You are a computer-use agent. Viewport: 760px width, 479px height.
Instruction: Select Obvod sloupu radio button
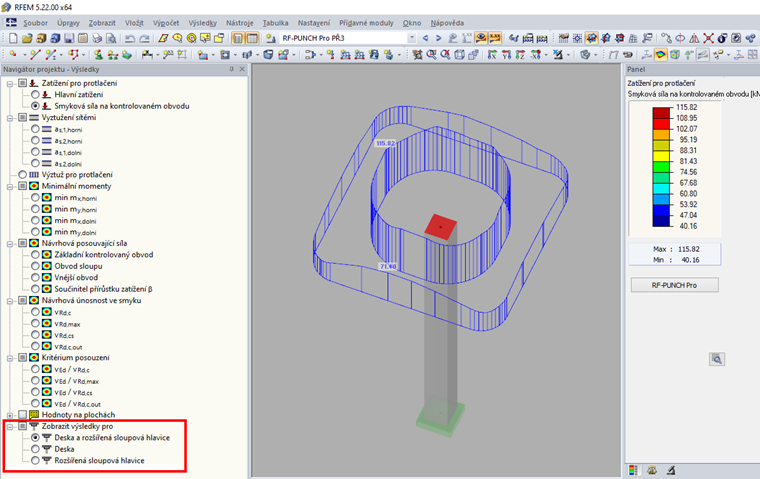click(x=35, y=266)
